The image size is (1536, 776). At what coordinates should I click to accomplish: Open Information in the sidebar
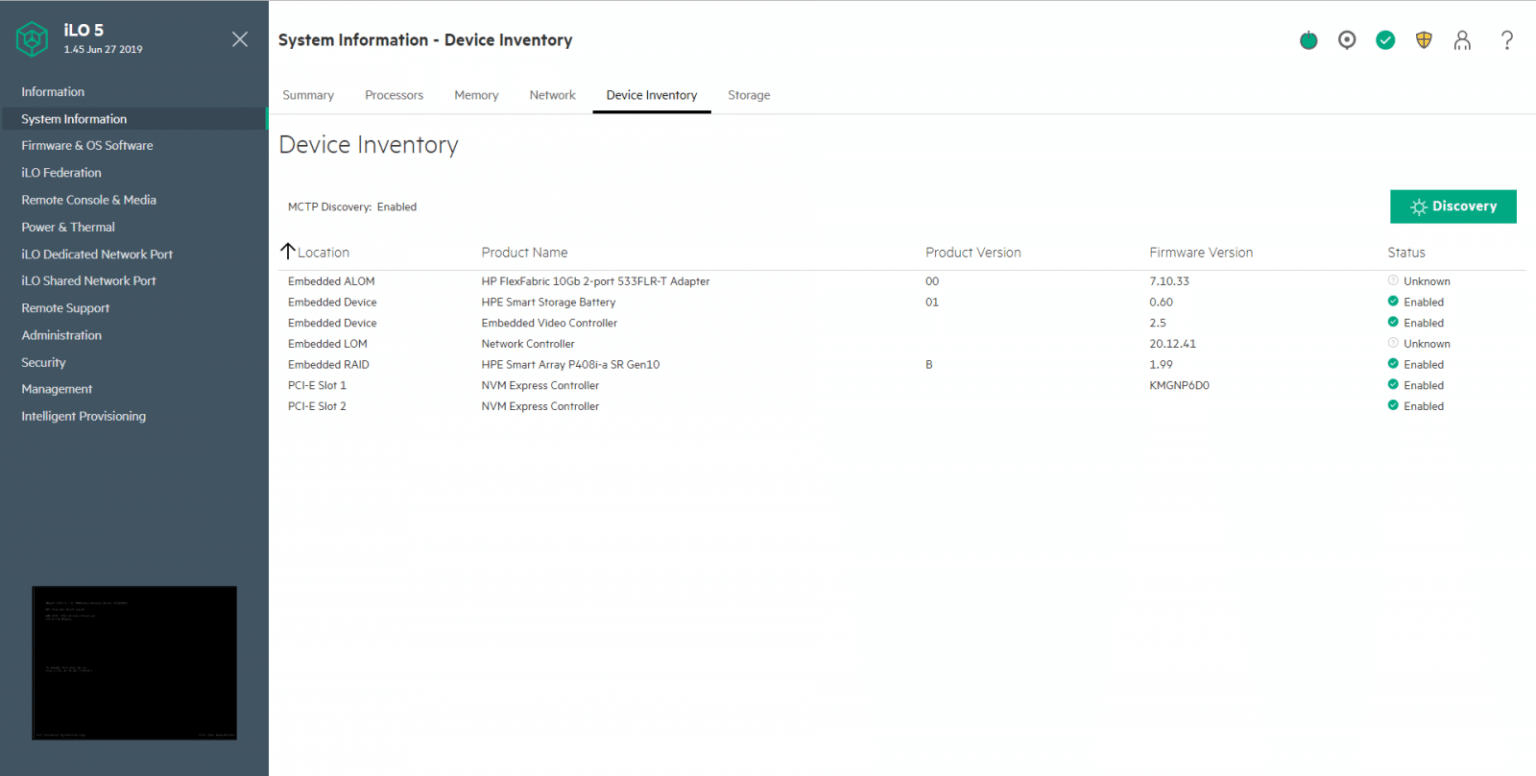point(53,92)
